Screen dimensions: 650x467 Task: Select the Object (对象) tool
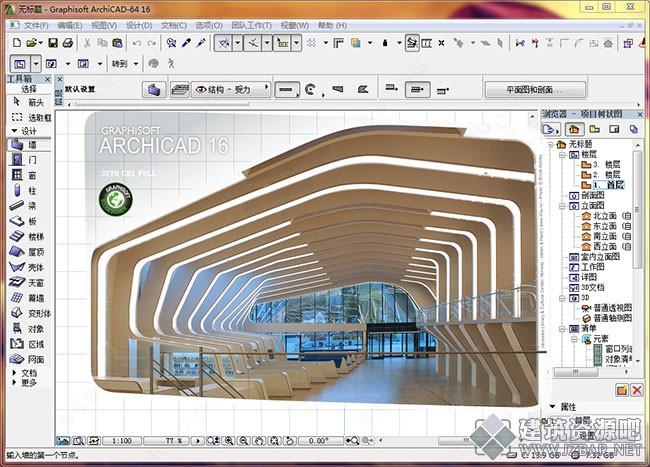click(29, 329)
